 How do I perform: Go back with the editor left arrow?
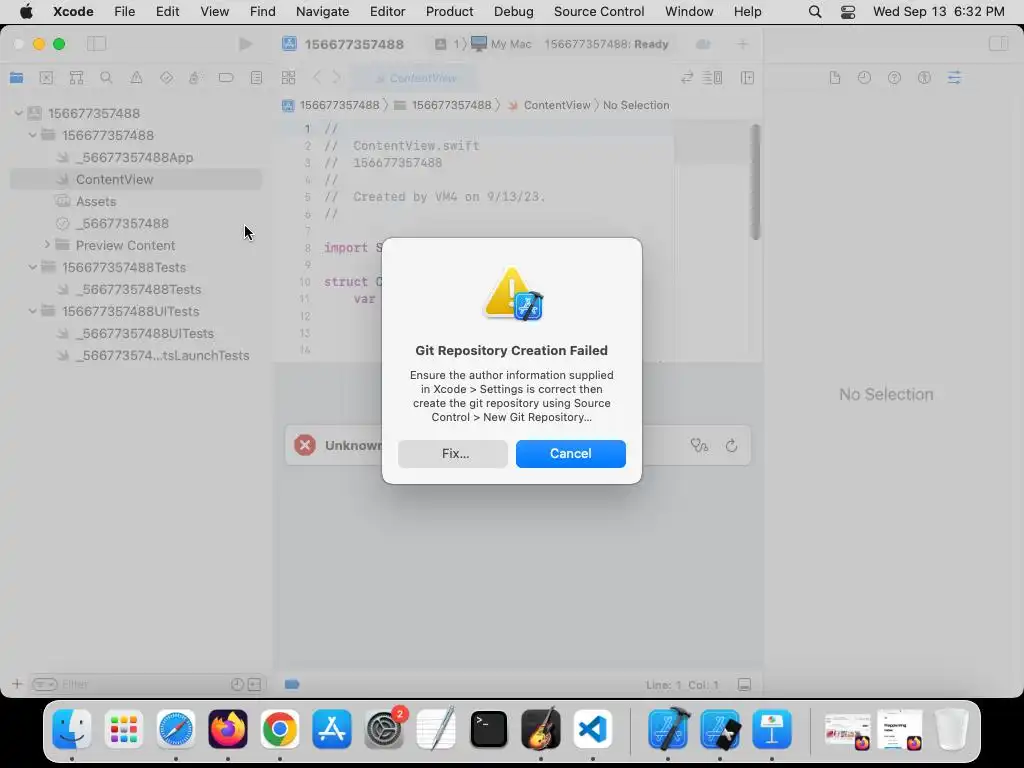click(x=317, y=78)
